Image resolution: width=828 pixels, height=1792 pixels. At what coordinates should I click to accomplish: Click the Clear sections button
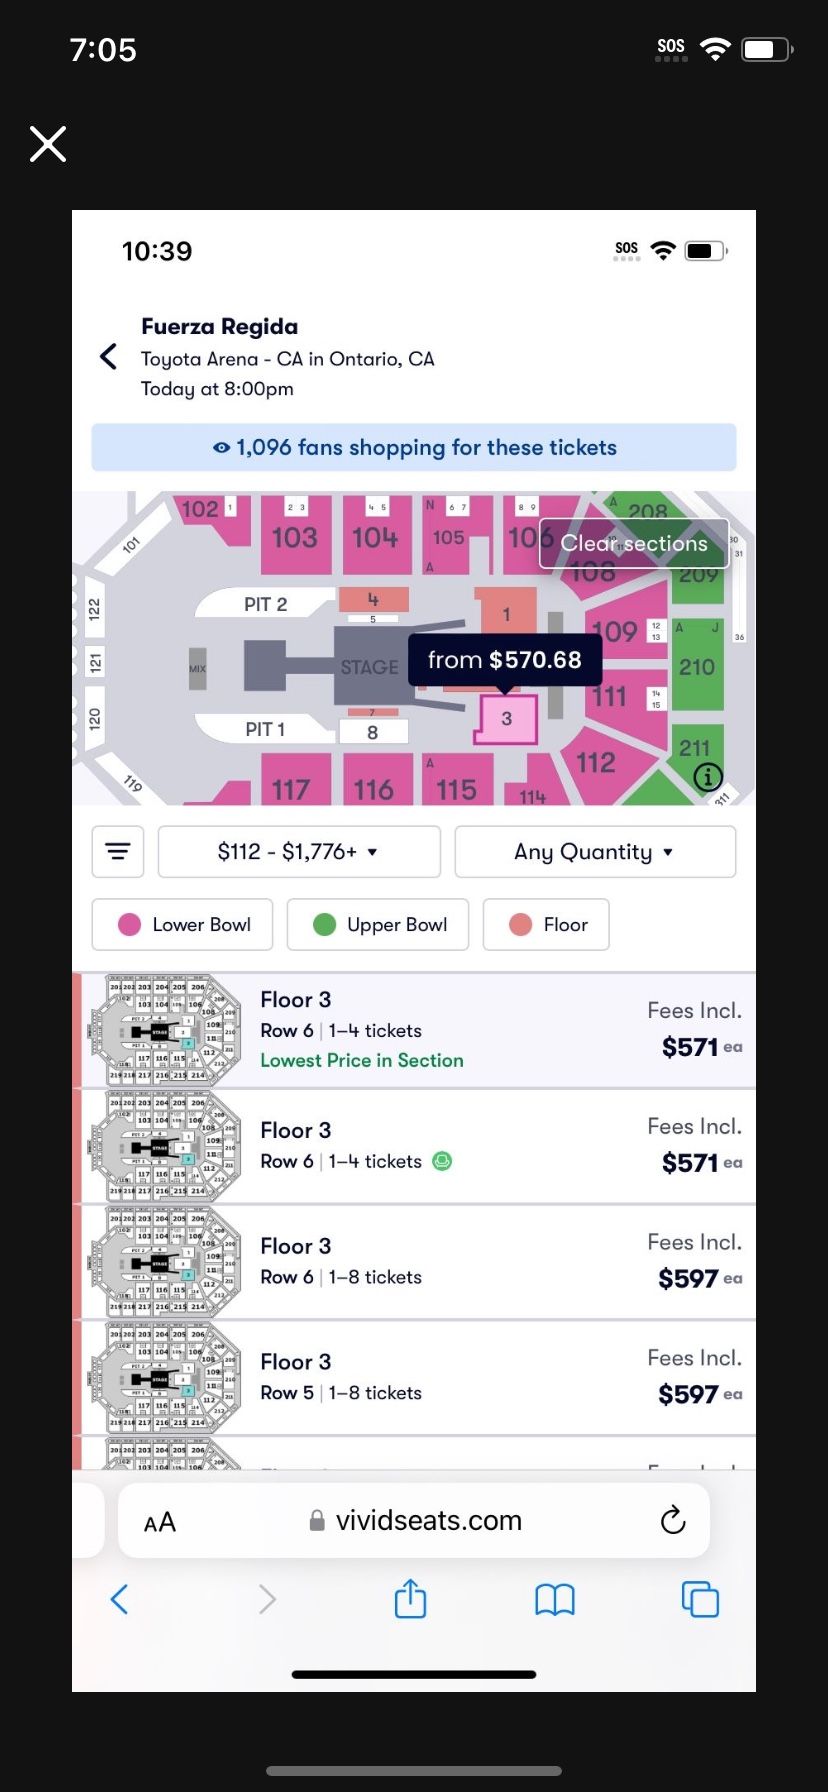click(634, 543)
